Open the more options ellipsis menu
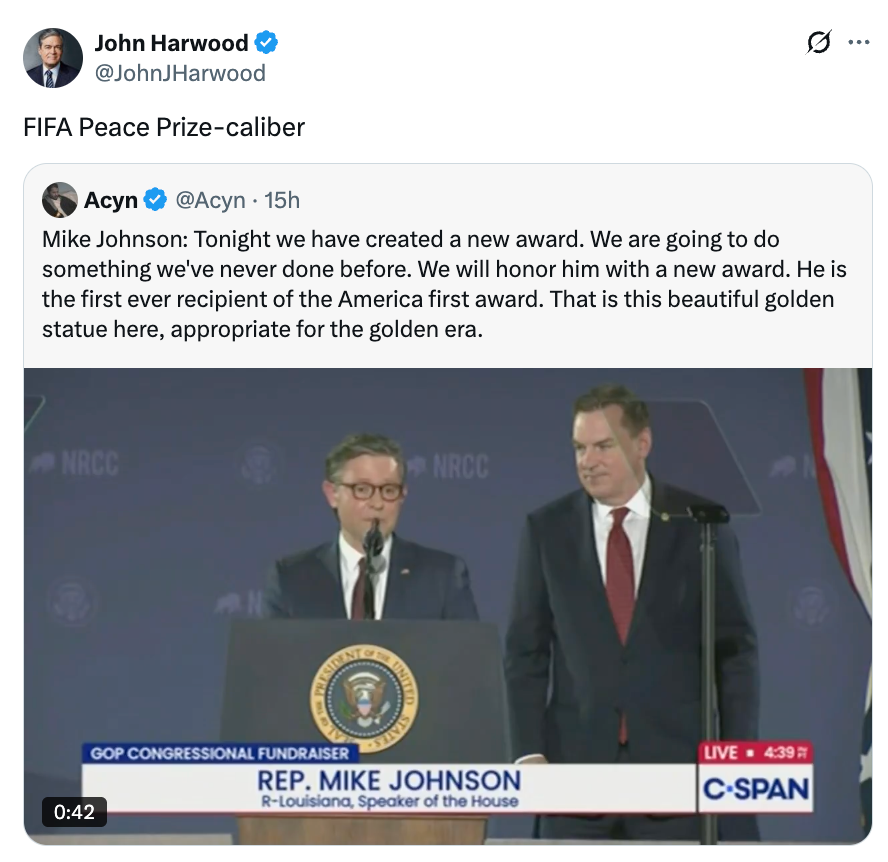 [859, 43]
